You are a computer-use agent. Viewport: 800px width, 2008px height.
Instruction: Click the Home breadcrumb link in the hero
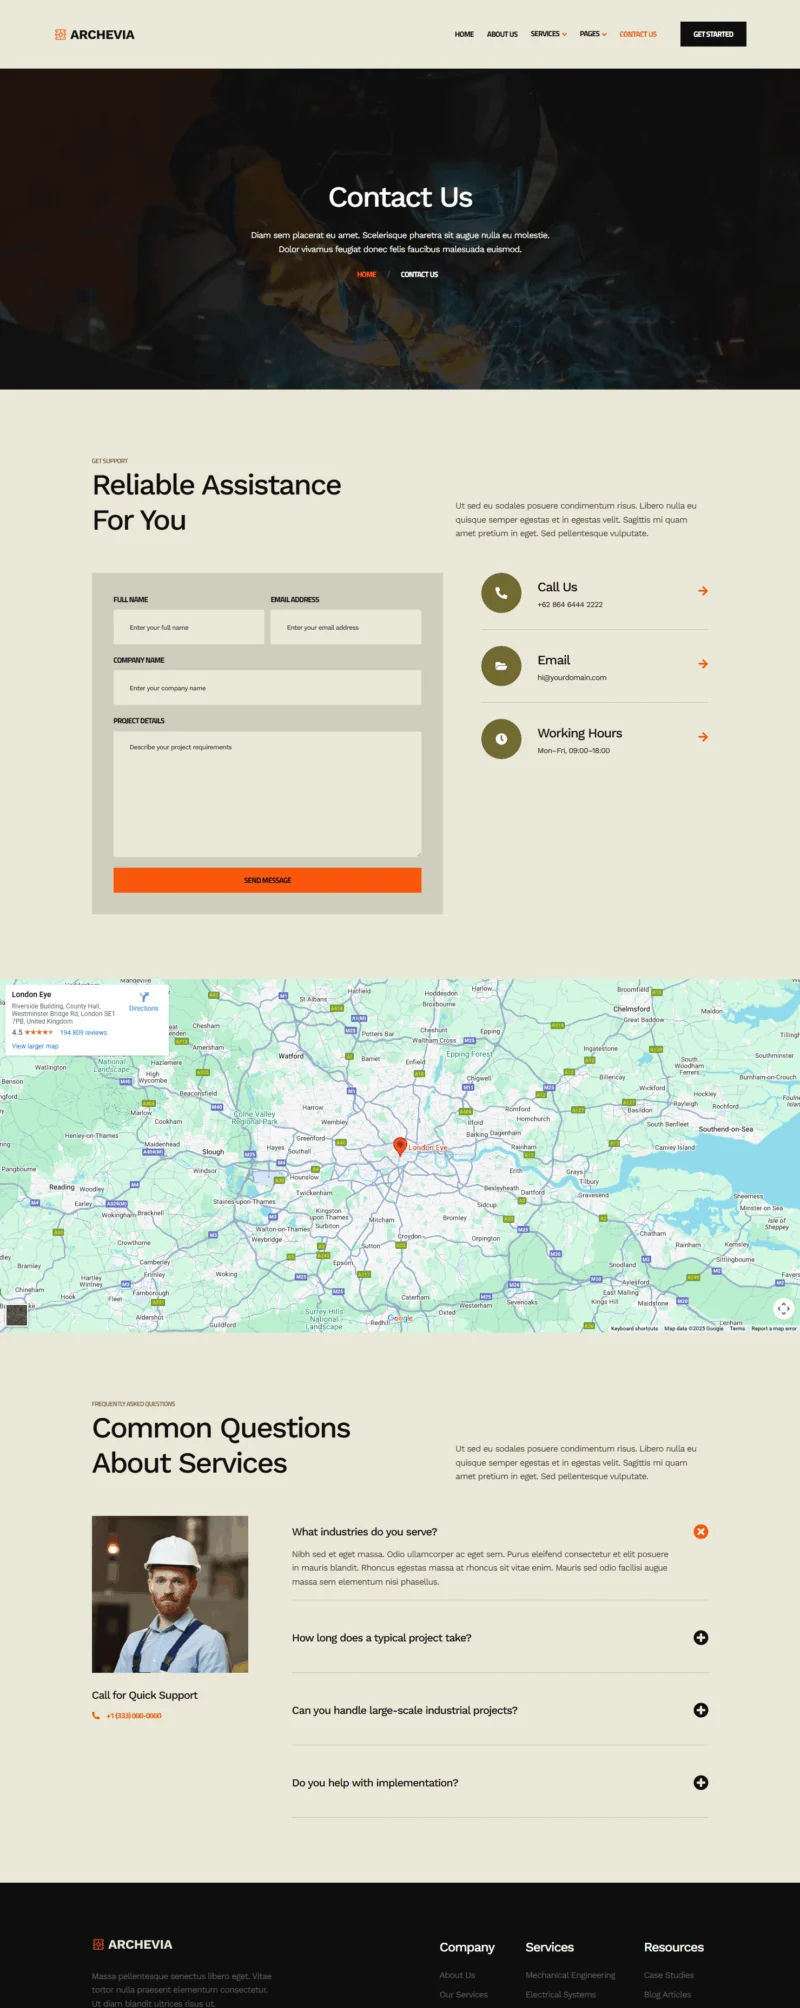click(x=367, y=274)
